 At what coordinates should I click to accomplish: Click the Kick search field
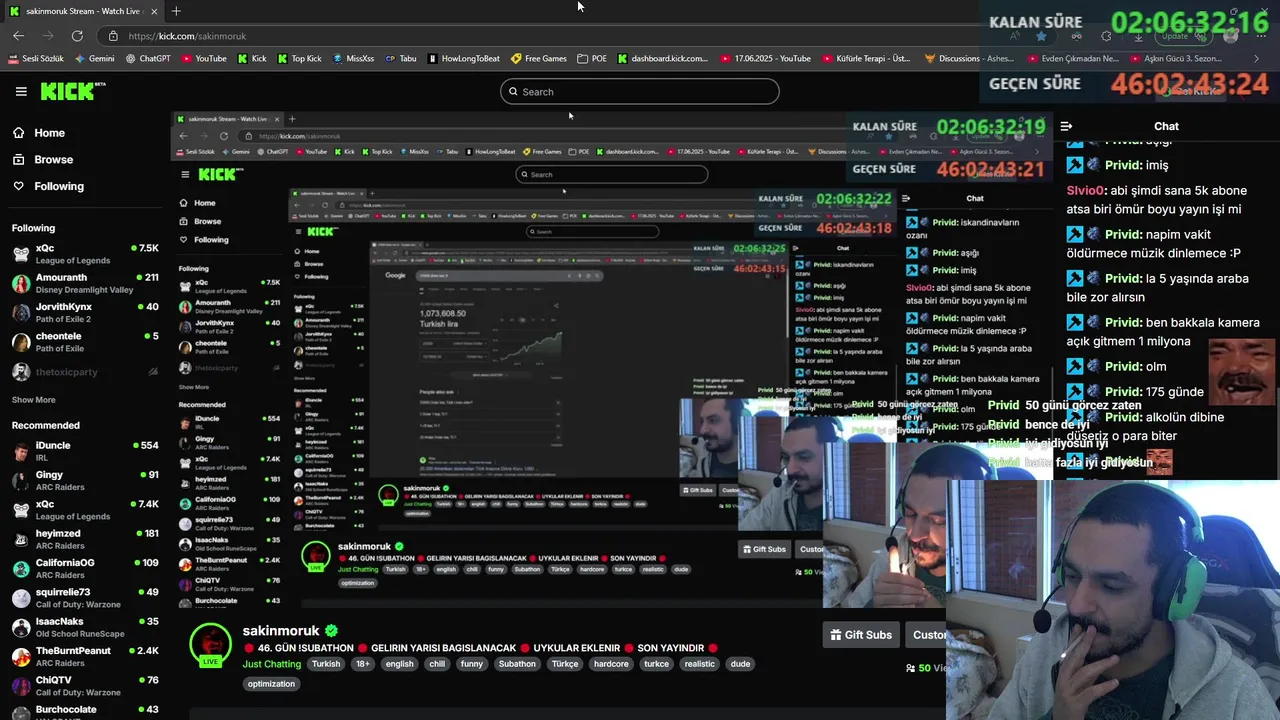[640, 92]
